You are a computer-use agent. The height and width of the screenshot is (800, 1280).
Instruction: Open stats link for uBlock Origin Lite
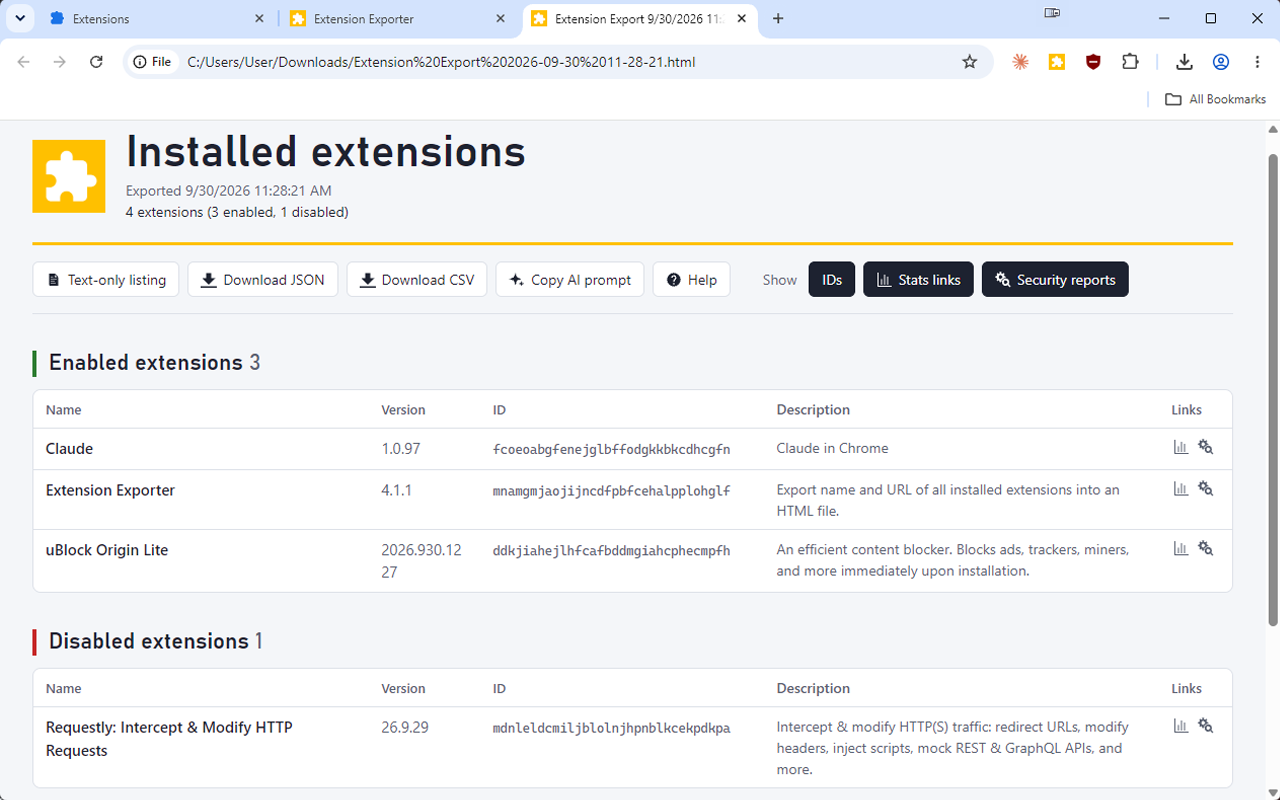click(x=1181, y=548)
